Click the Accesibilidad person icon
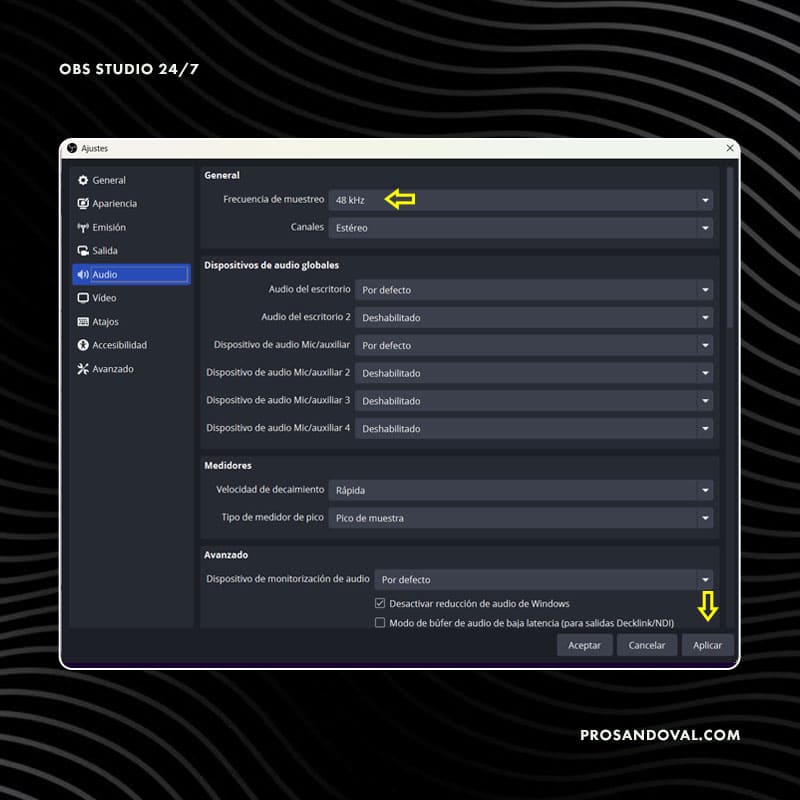Viewport: 800px width, 800px height. (x=83, y=345)
